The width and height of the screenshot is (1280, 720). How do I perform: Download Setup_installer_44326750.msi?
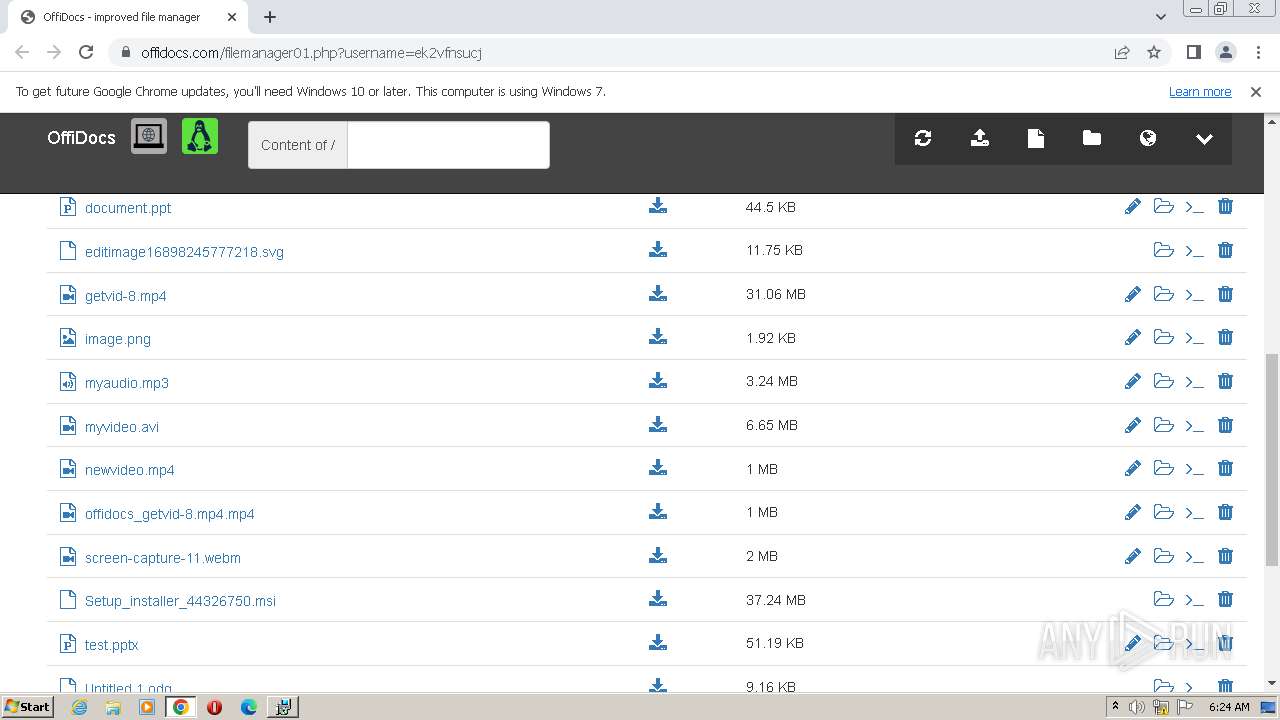658,599
